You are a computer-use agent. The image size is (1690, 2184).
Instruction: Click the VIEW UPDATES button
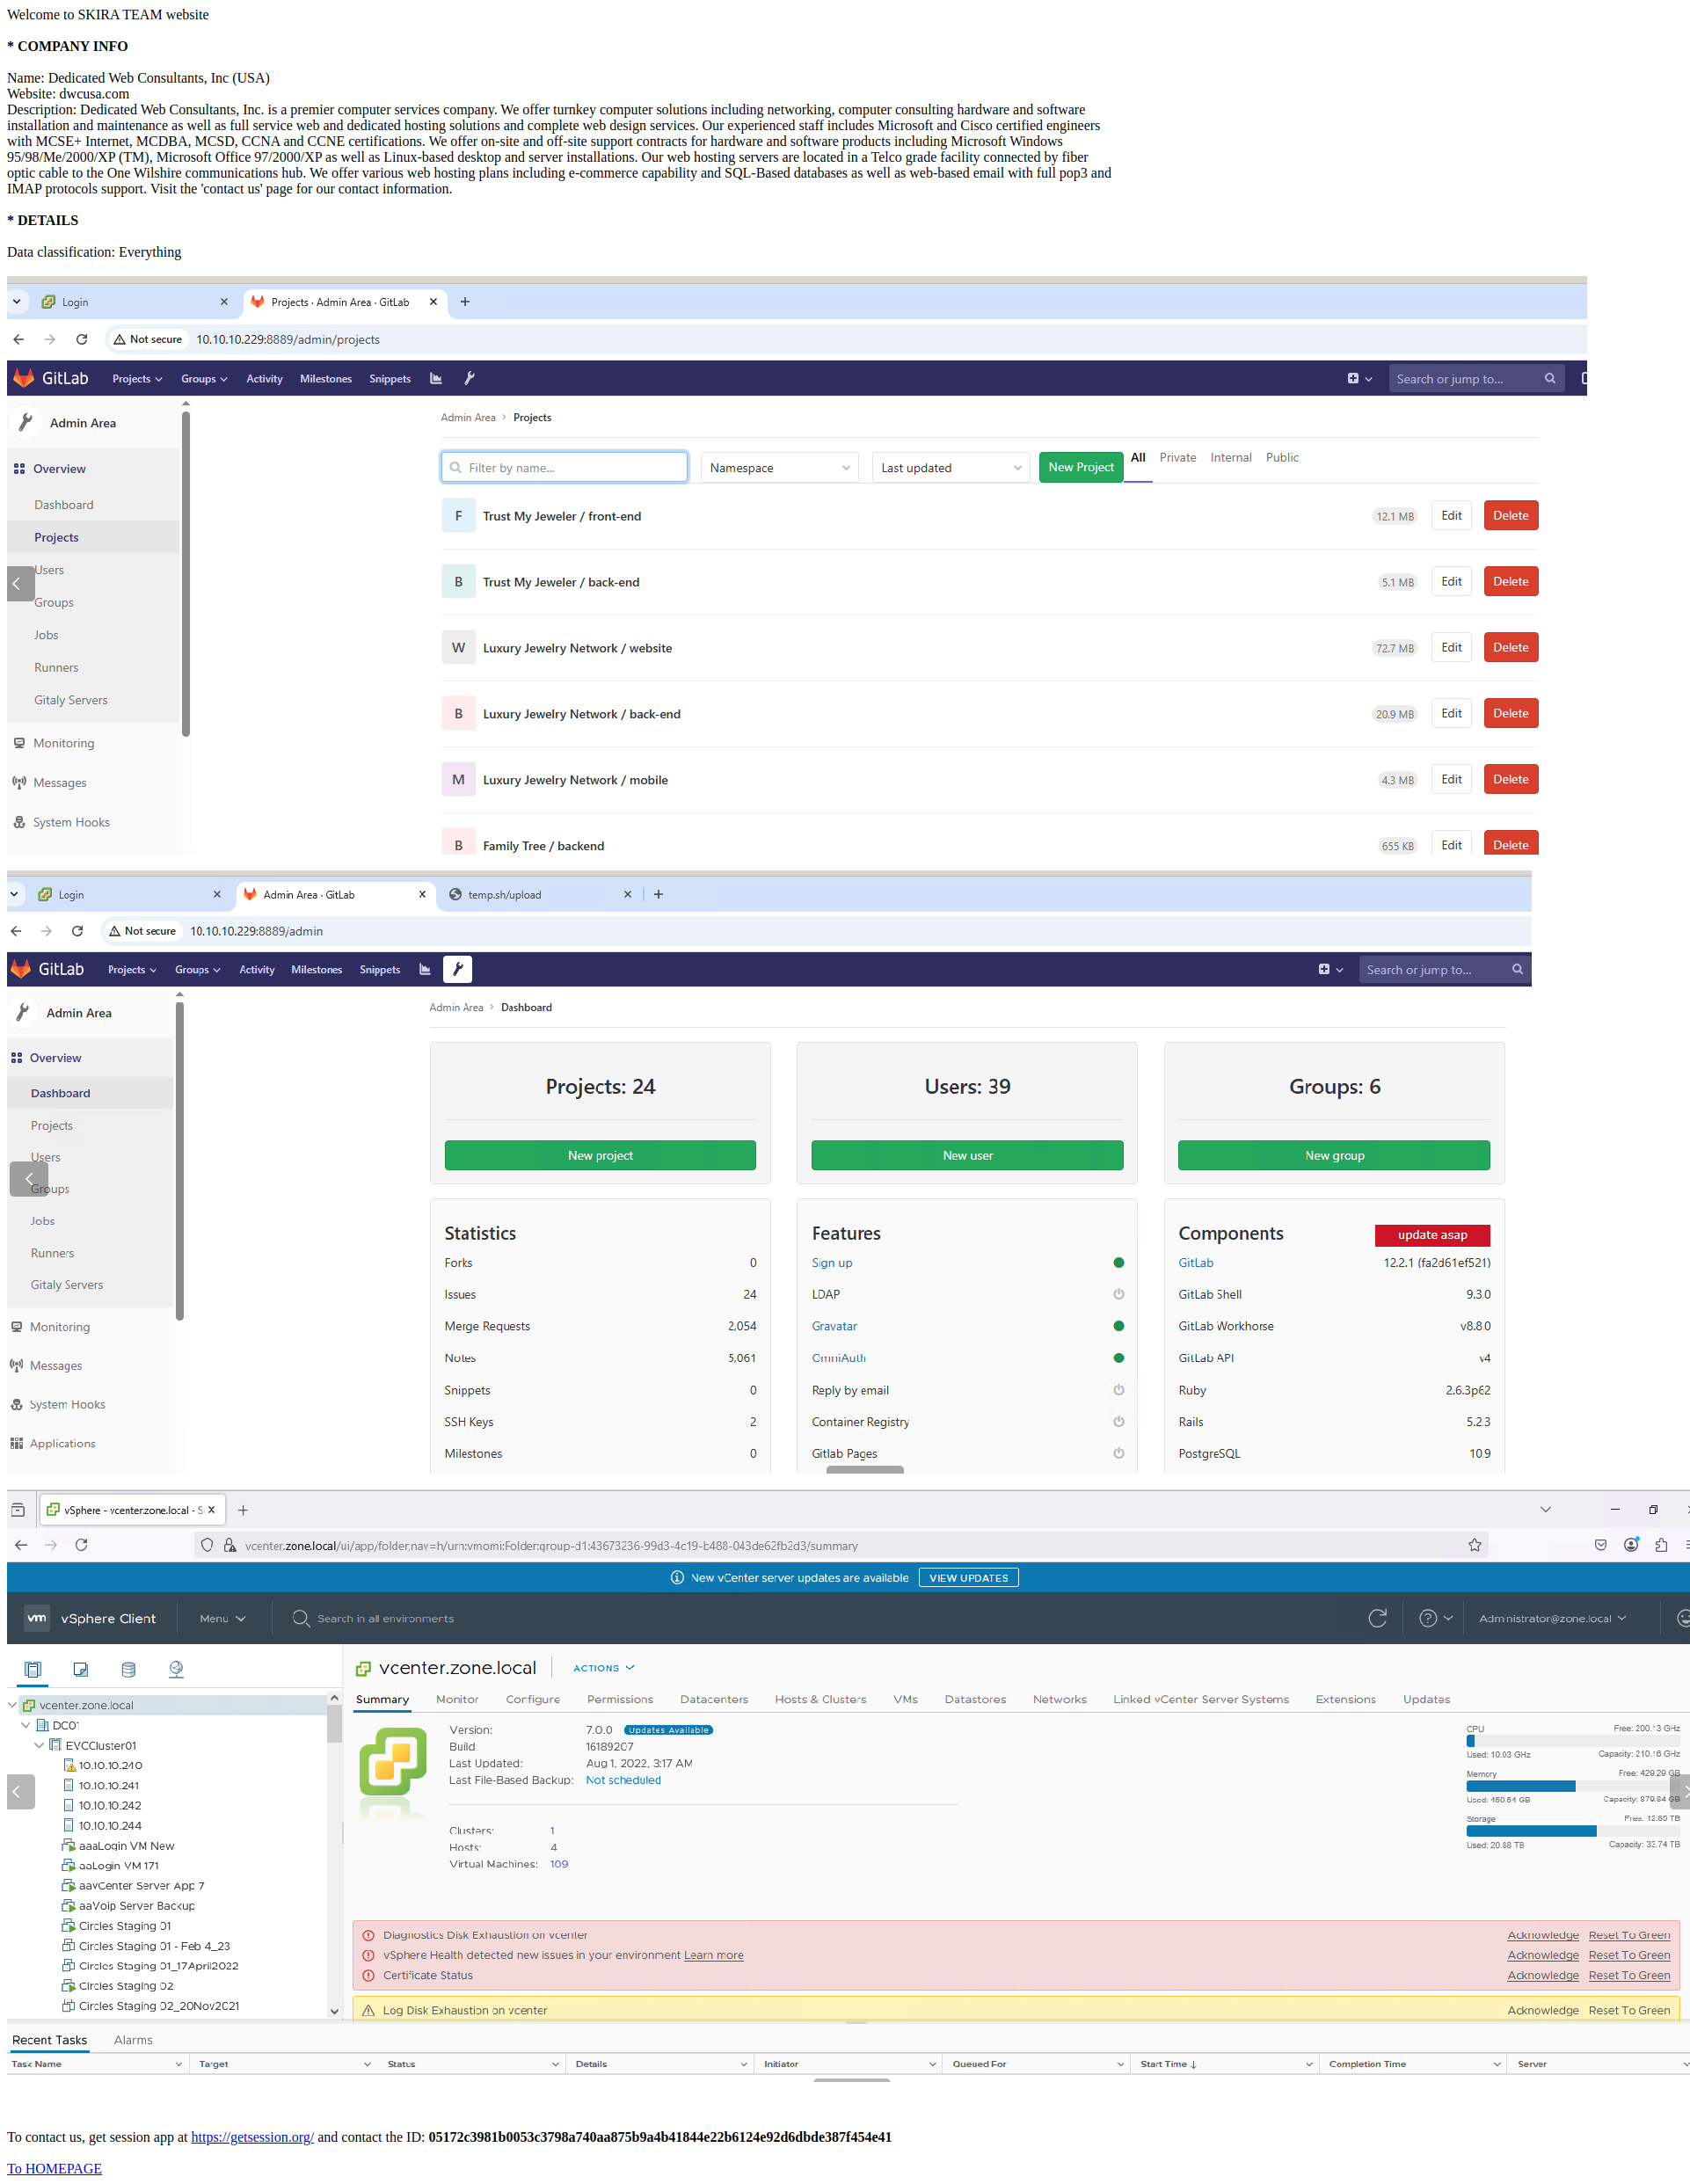968,1578
